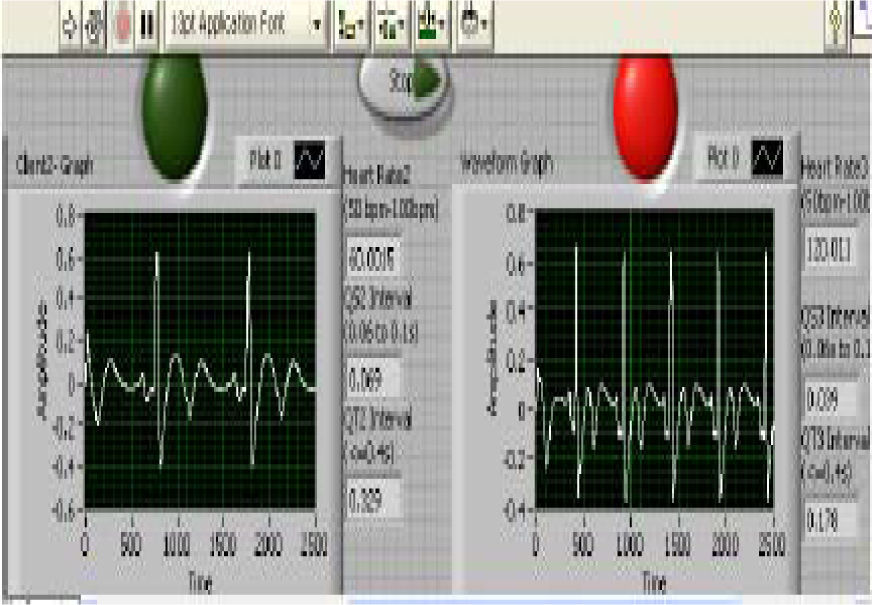Open the 13pt Application Font dropdown
872x605 pixels.
pos(245,22)
